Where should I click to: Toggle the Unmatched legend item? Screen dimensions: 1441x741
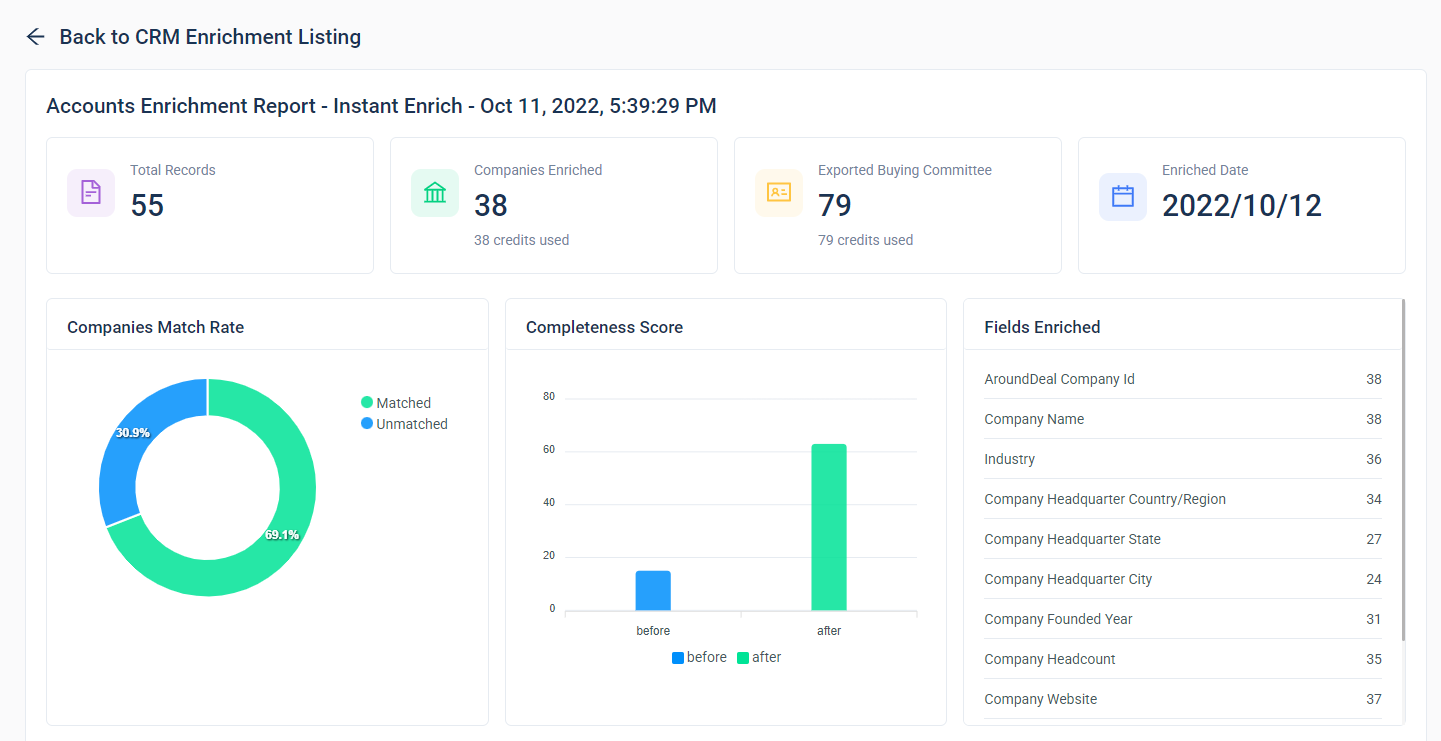pos(404,424)
